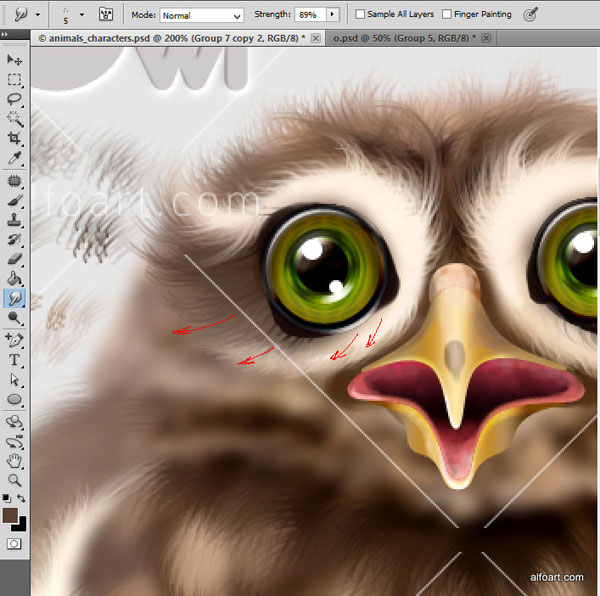Select the Paint Bucket tool
The height and width of the screenshot is (596, 600).
(x=15, y=279)
